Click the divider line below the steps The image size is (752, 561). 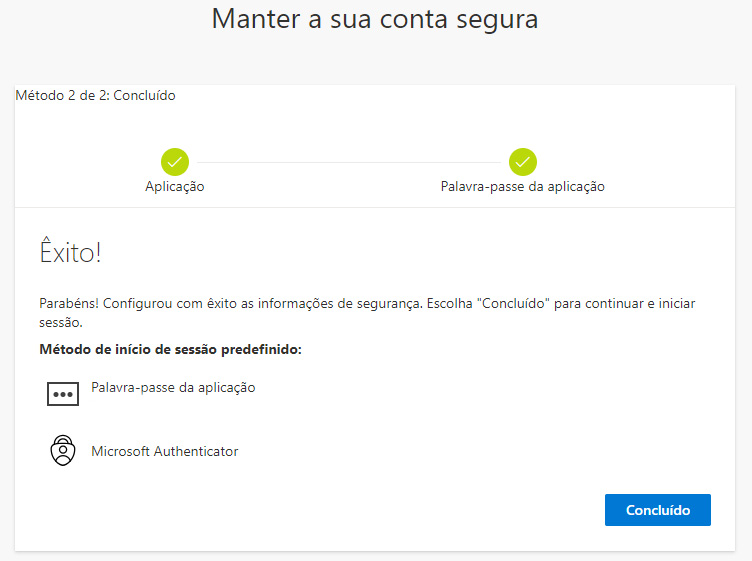pos(375,207)
